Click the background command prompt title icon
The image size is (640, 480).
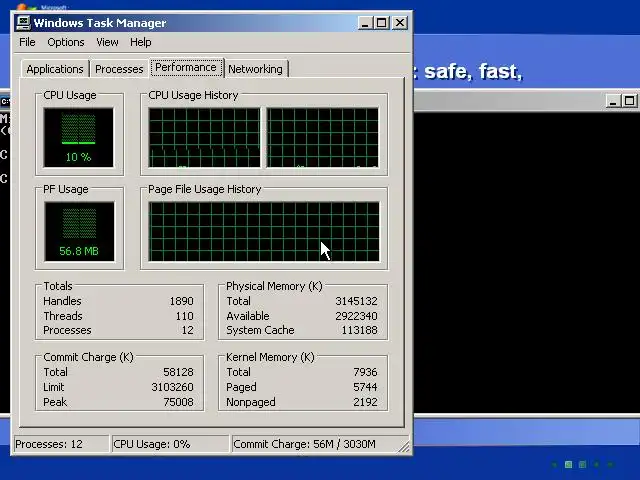point(5,101)
